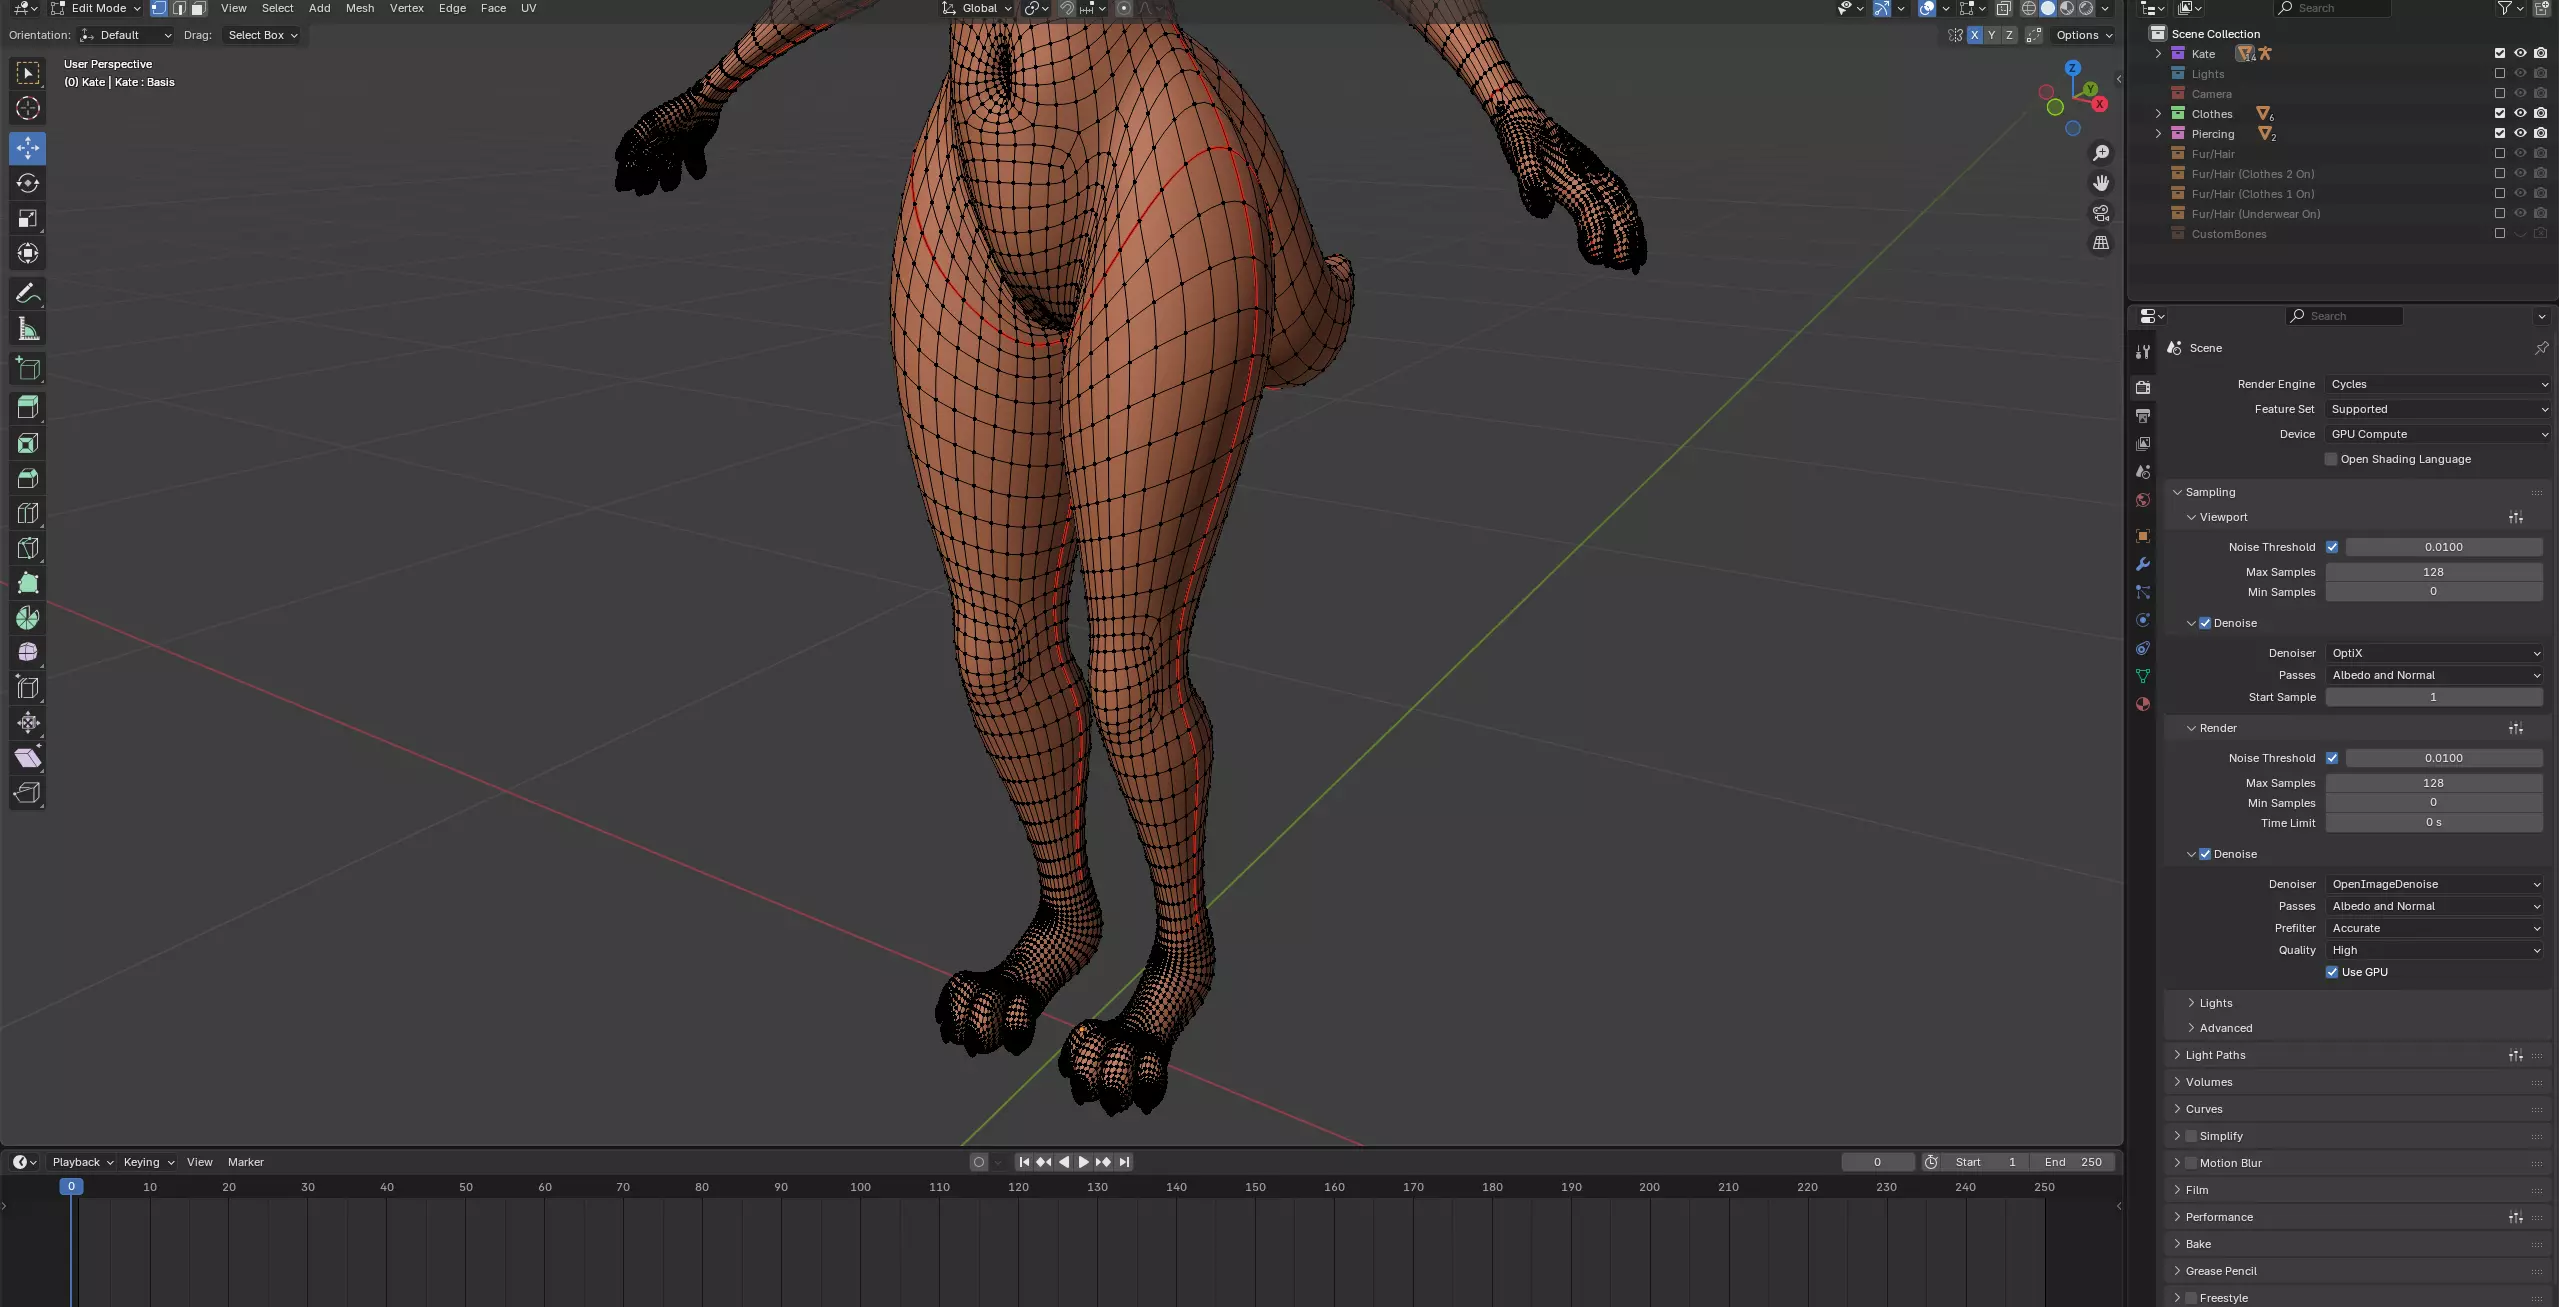Image resolution: width=2559 pixels, height=1307 pixels.
Task: Activate the Shear tool
Action: pyautogui.click(x=28, y=757)
